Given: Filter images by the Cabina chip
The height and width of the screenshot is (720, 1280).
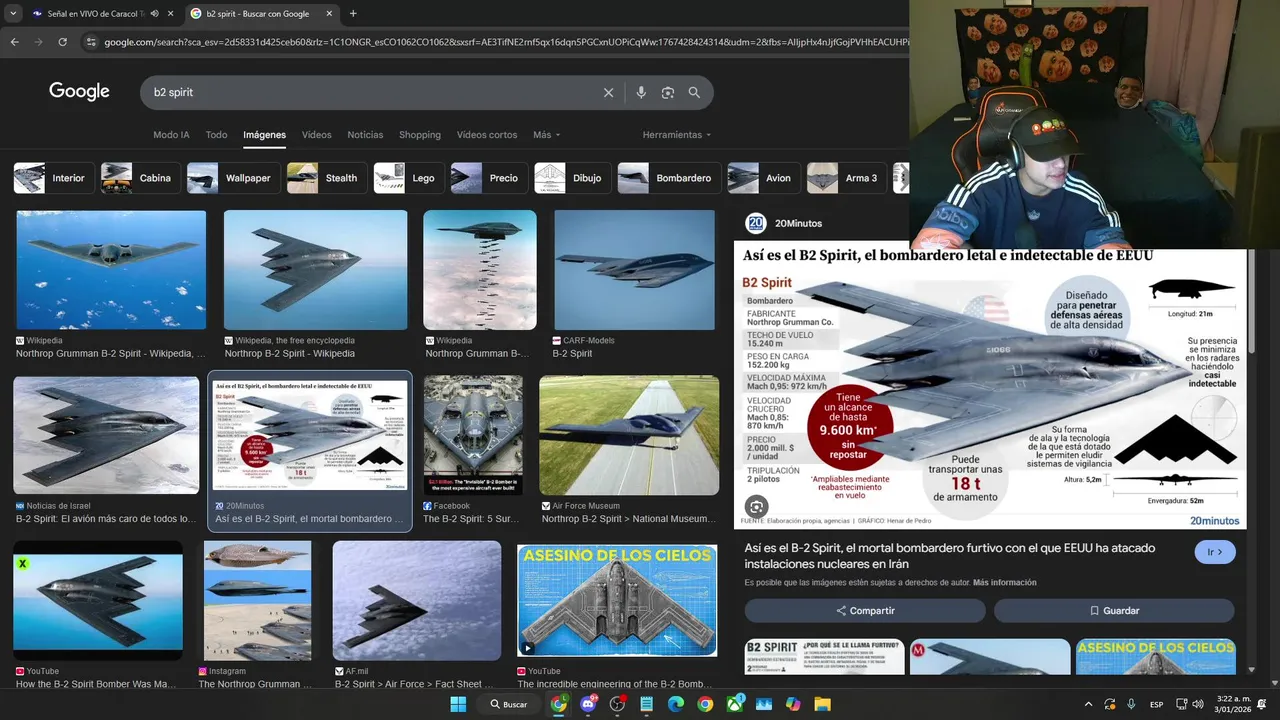Looking at the screenshot, I should click(x=141, y=178).
